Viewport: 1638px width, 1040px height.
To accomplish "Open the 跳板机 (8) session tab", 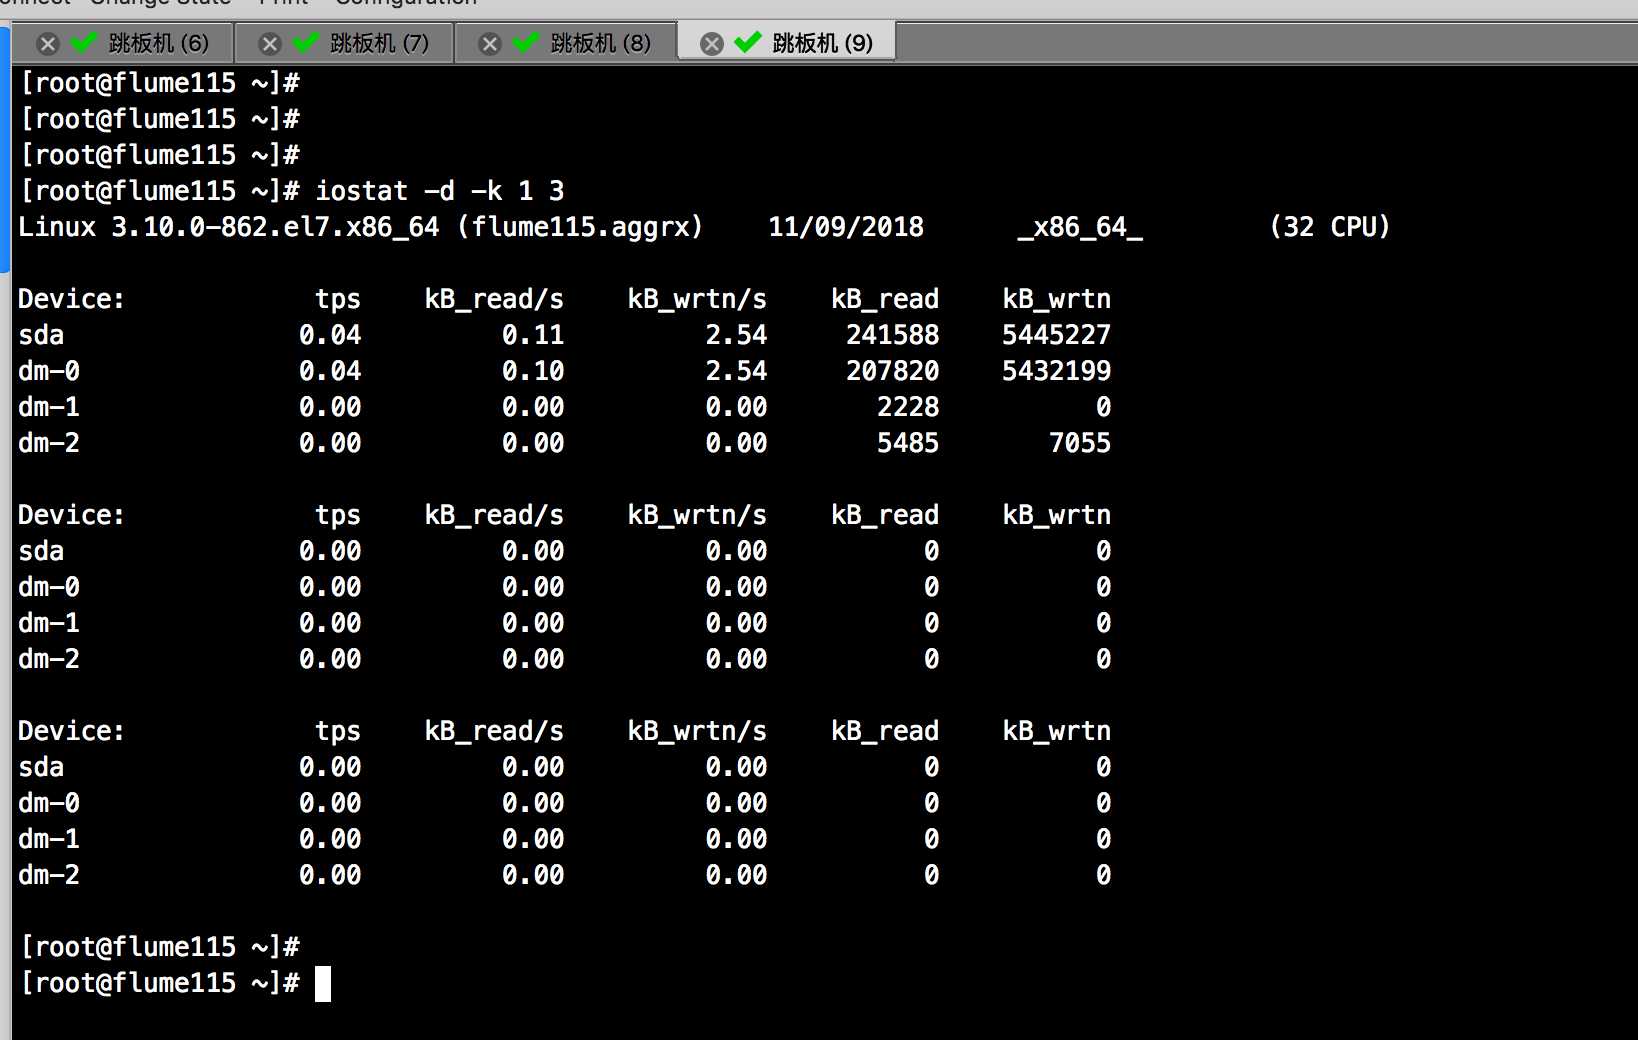I will pos(565,43).
